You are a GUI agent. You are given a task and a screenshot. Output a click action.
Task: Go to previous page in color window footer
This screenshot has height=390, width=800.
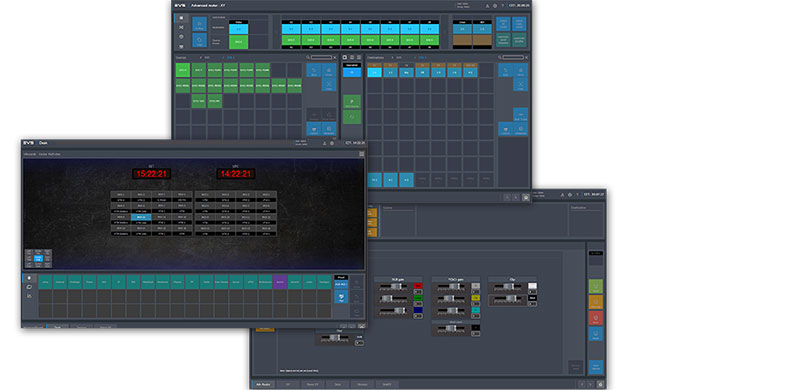coord(582,384)
